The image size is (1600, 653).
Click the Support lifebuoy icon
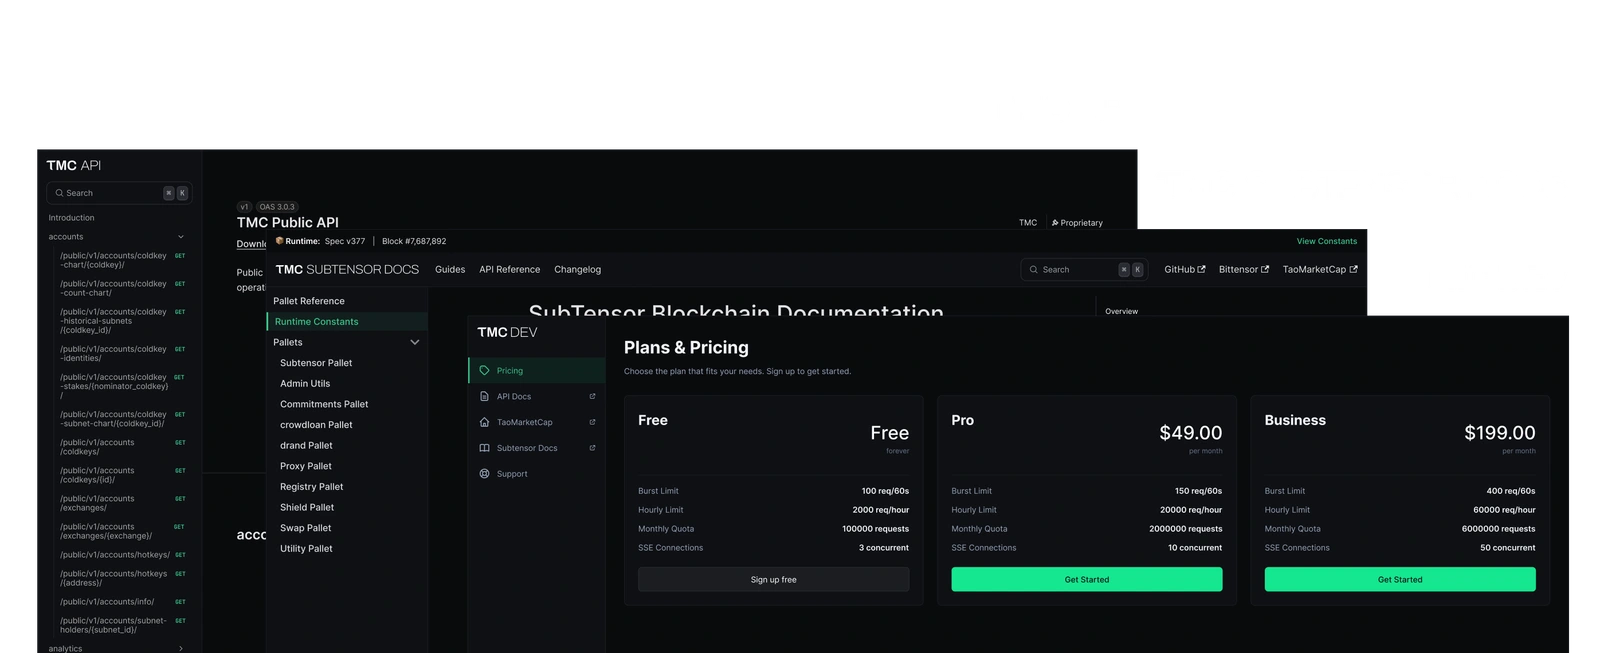click(x=484, y=474)
